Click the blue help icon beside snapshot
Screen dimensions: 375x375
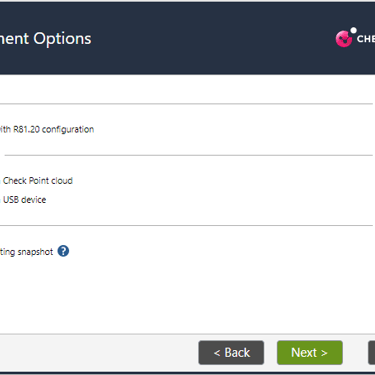tap(63, 251)
